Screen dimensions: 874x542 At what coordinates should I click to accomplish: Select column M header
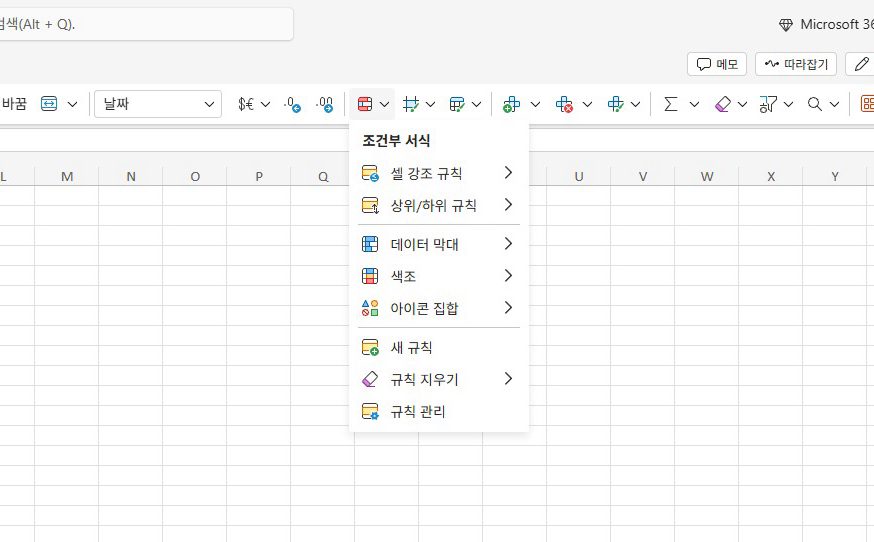[67, 176]
